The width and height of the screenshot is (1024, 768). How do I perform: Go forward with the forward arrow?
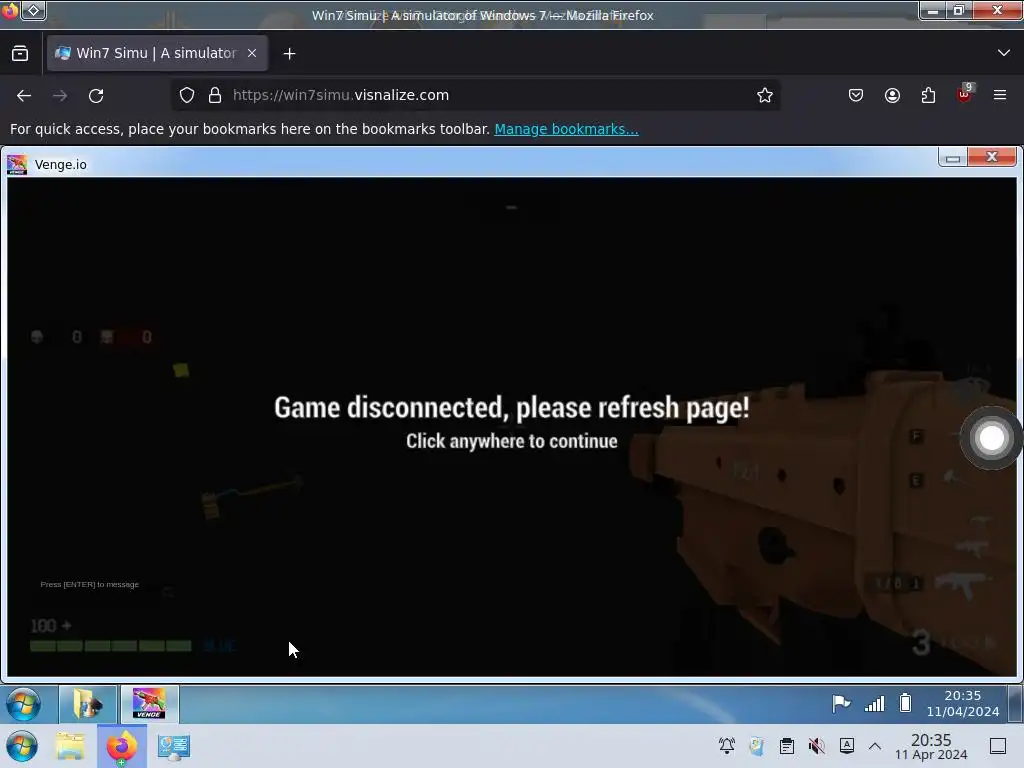pos(60,95)
